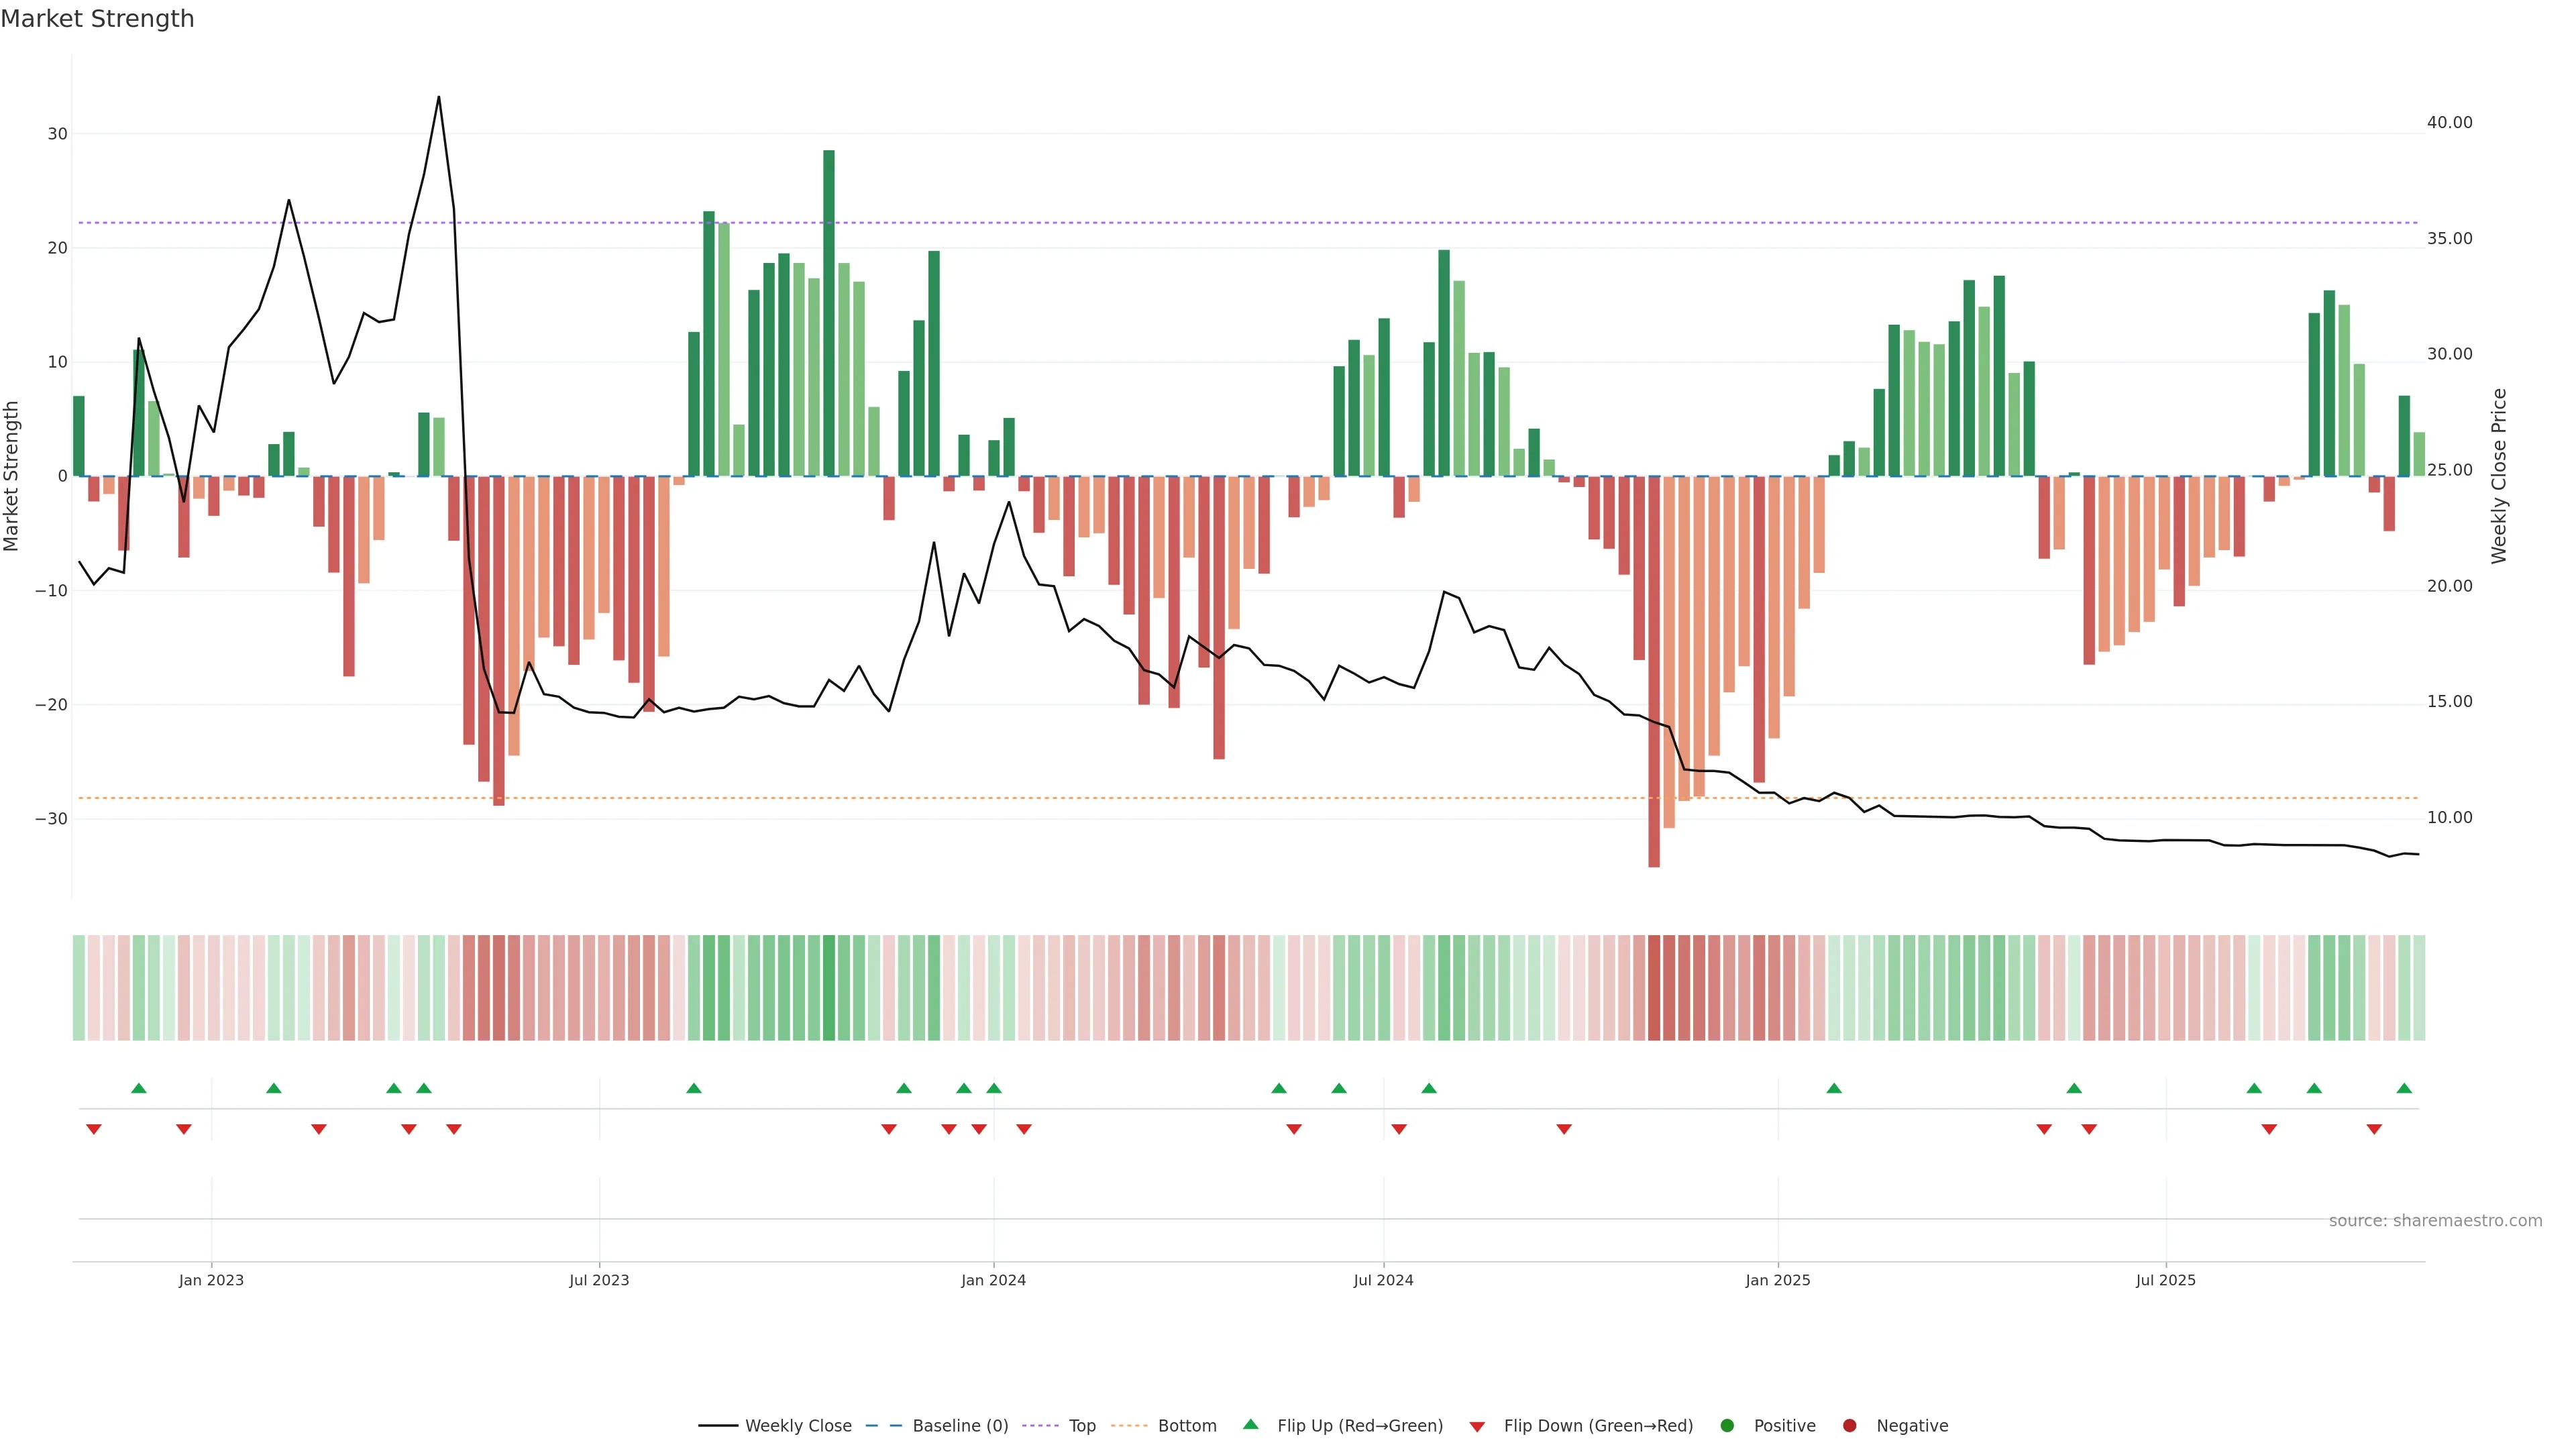Toggle Top threshold legend entry

pos(1081,1426)
